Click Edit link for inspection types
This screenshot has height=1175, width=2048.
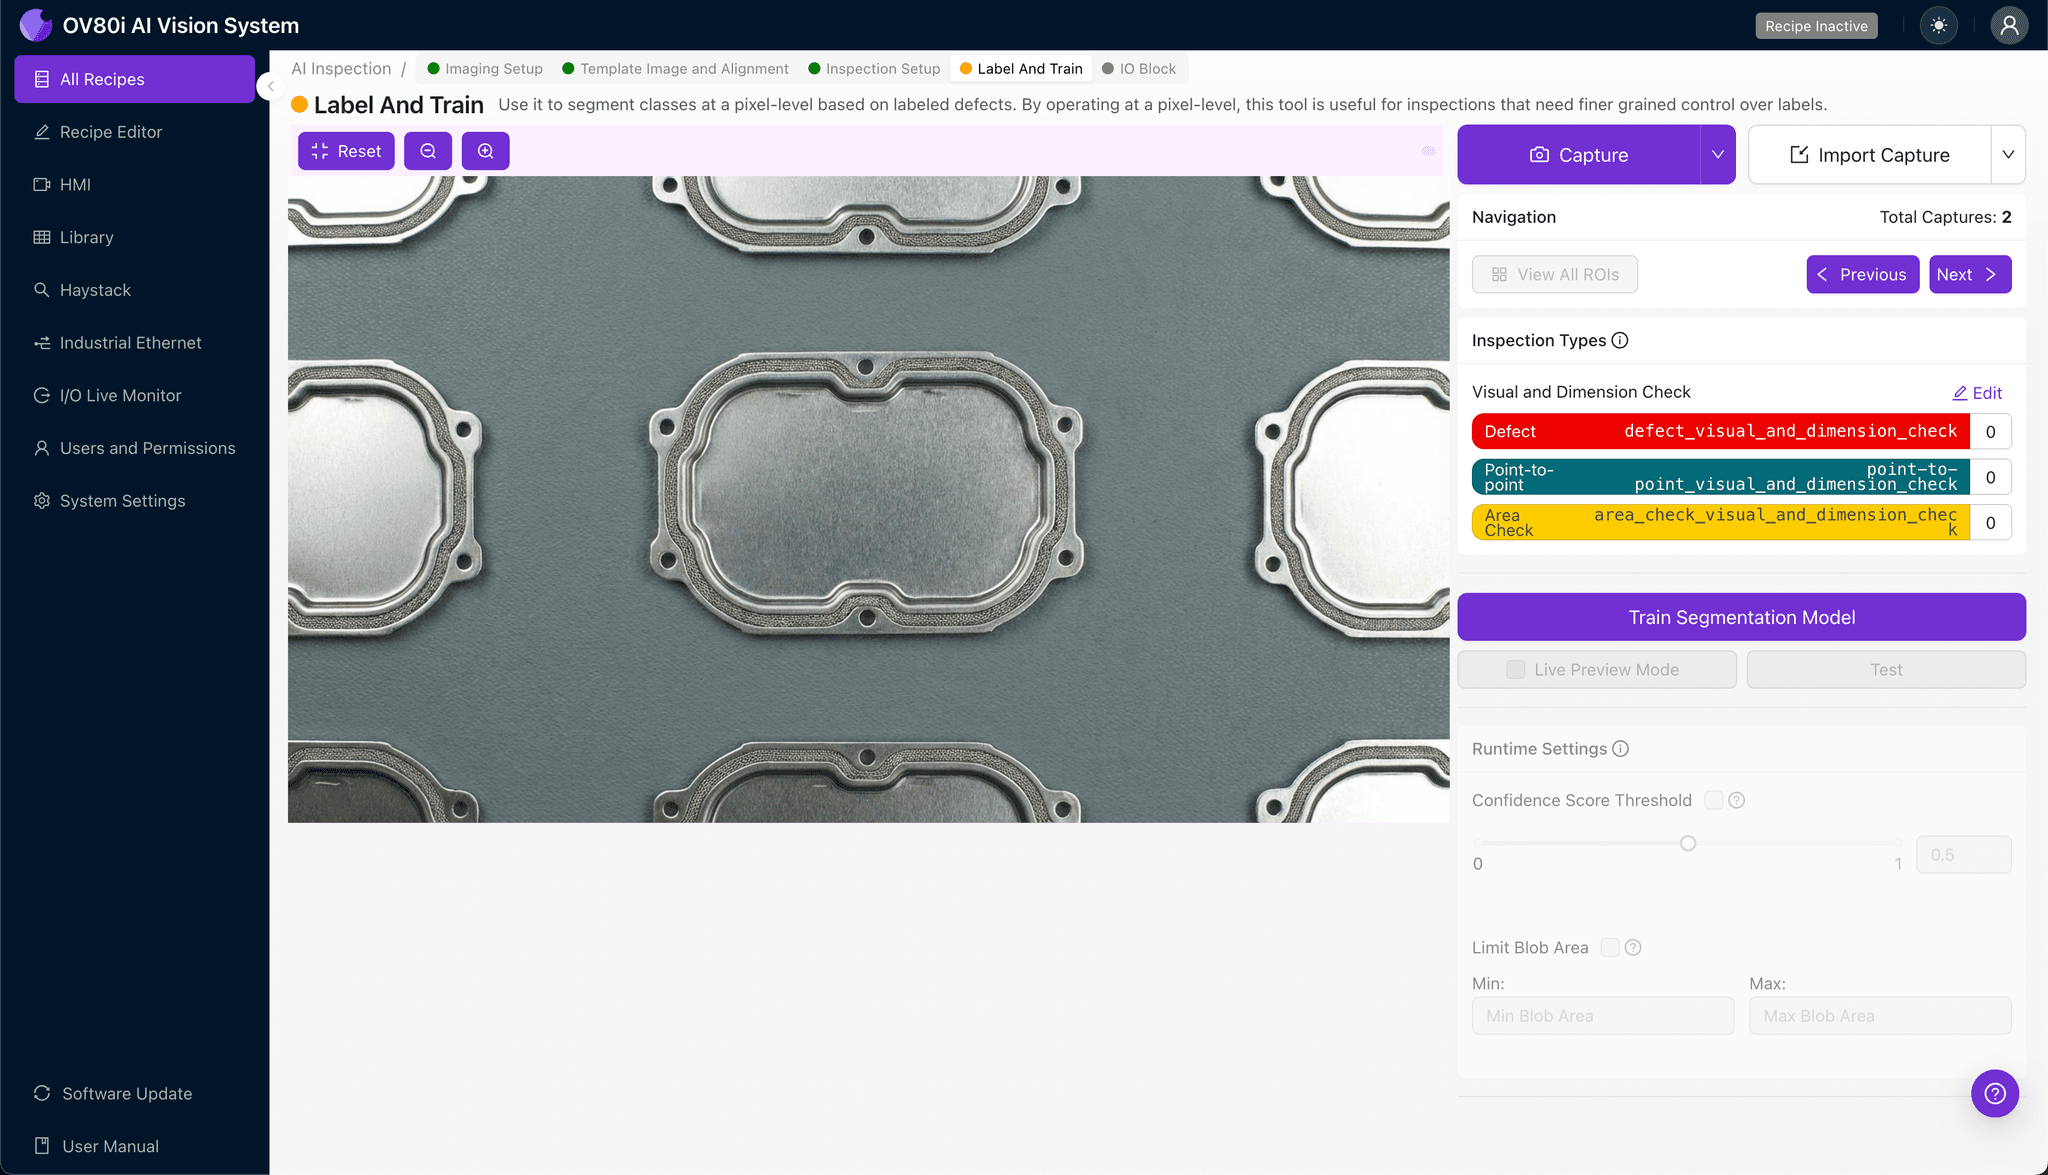1977,393
